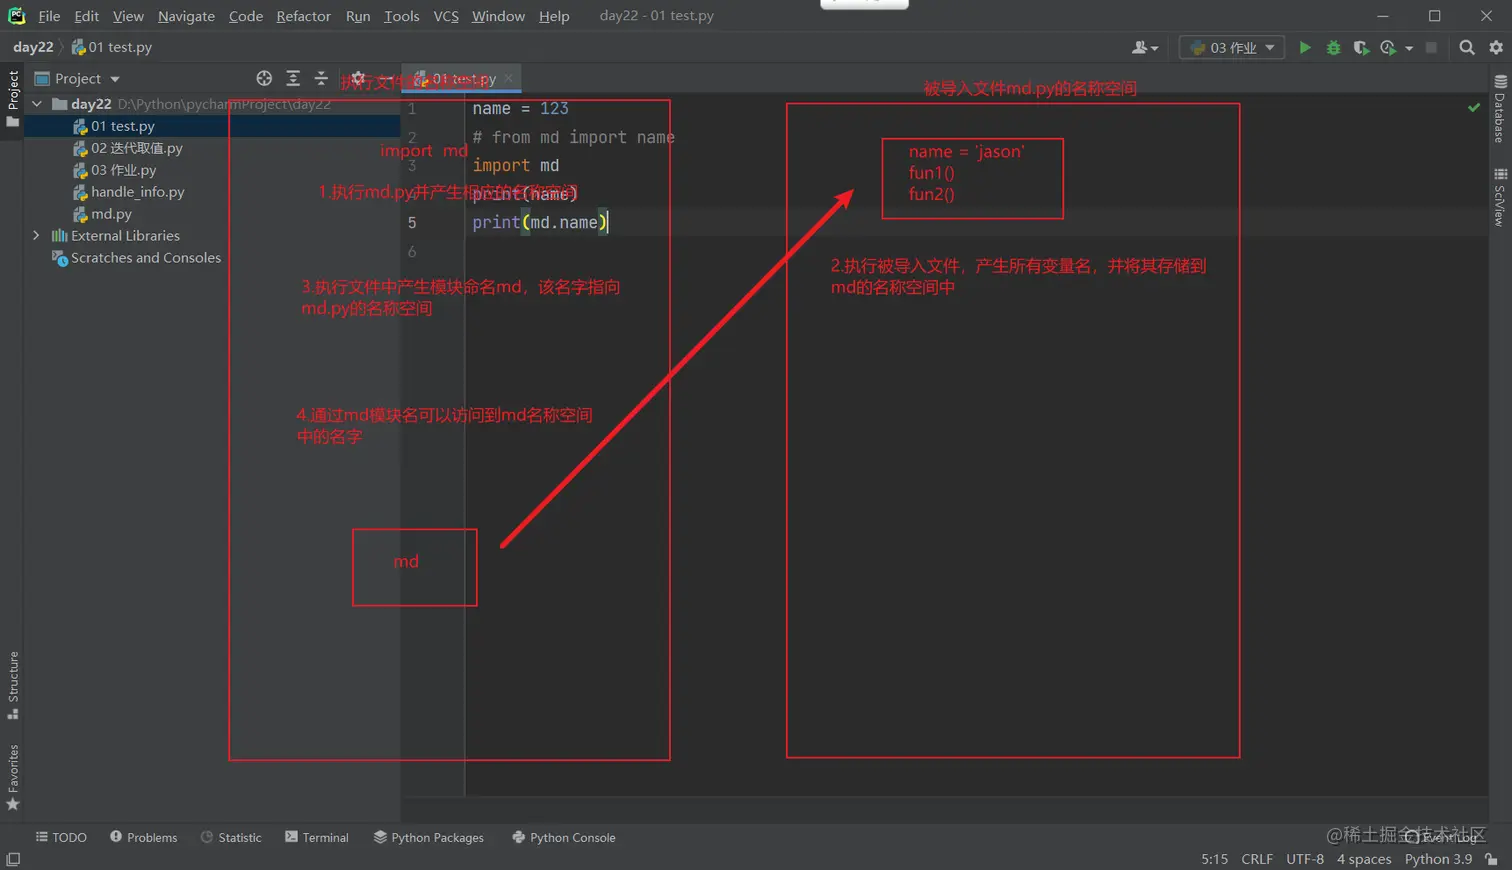Open the Python Console tool window

tap(564, 837)
